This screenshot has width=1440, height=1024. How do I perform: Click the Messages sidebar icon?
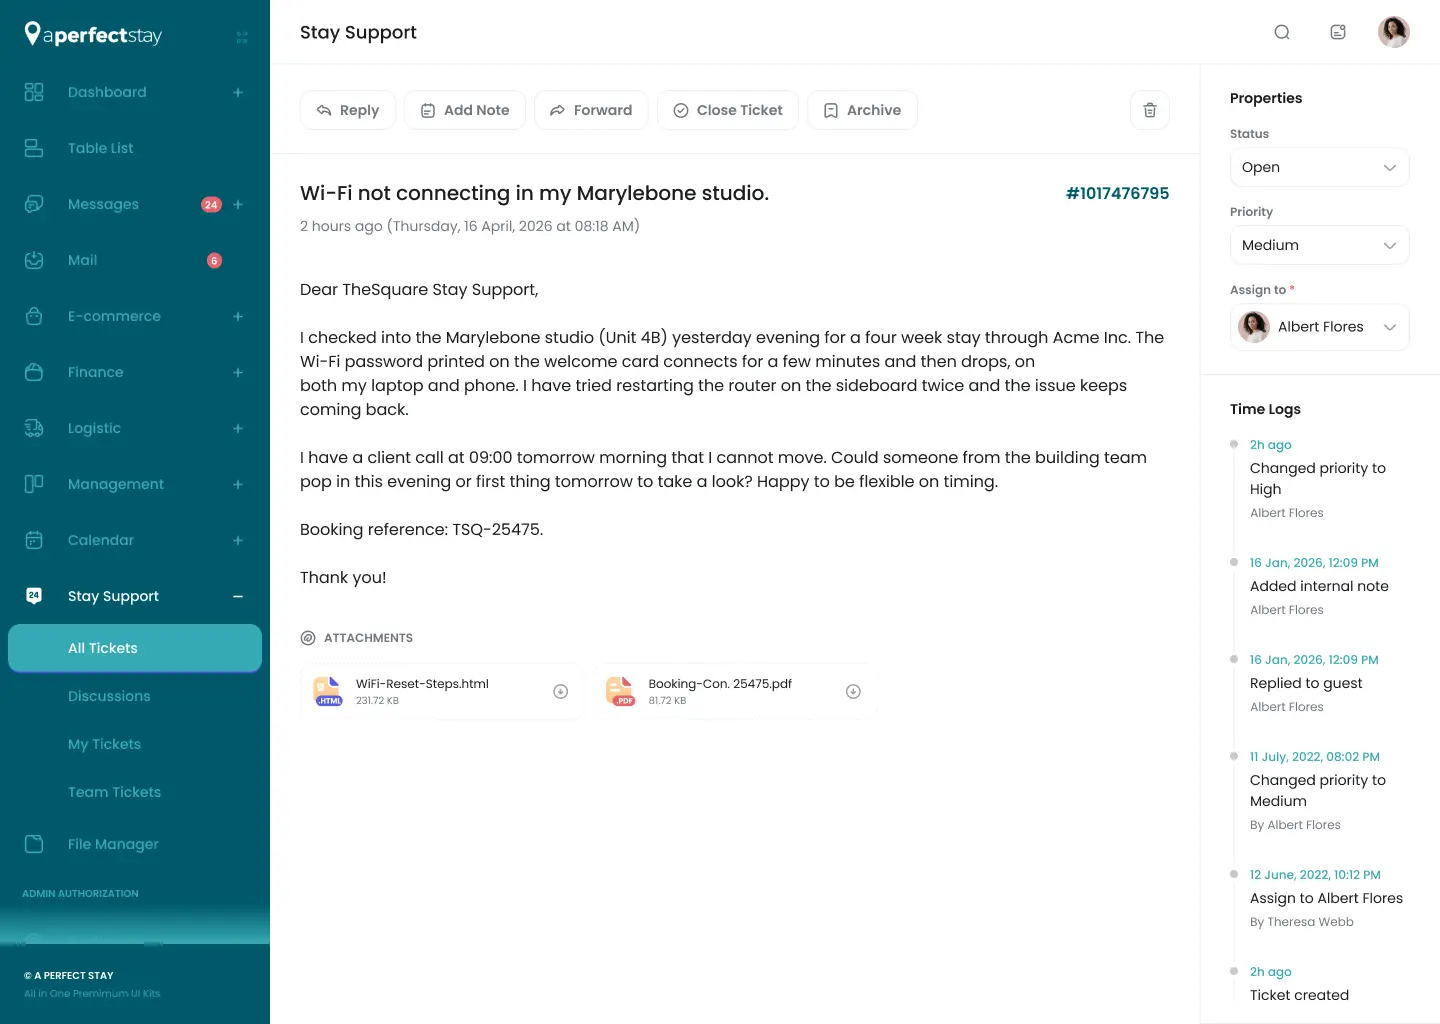(x=34, y=204)
